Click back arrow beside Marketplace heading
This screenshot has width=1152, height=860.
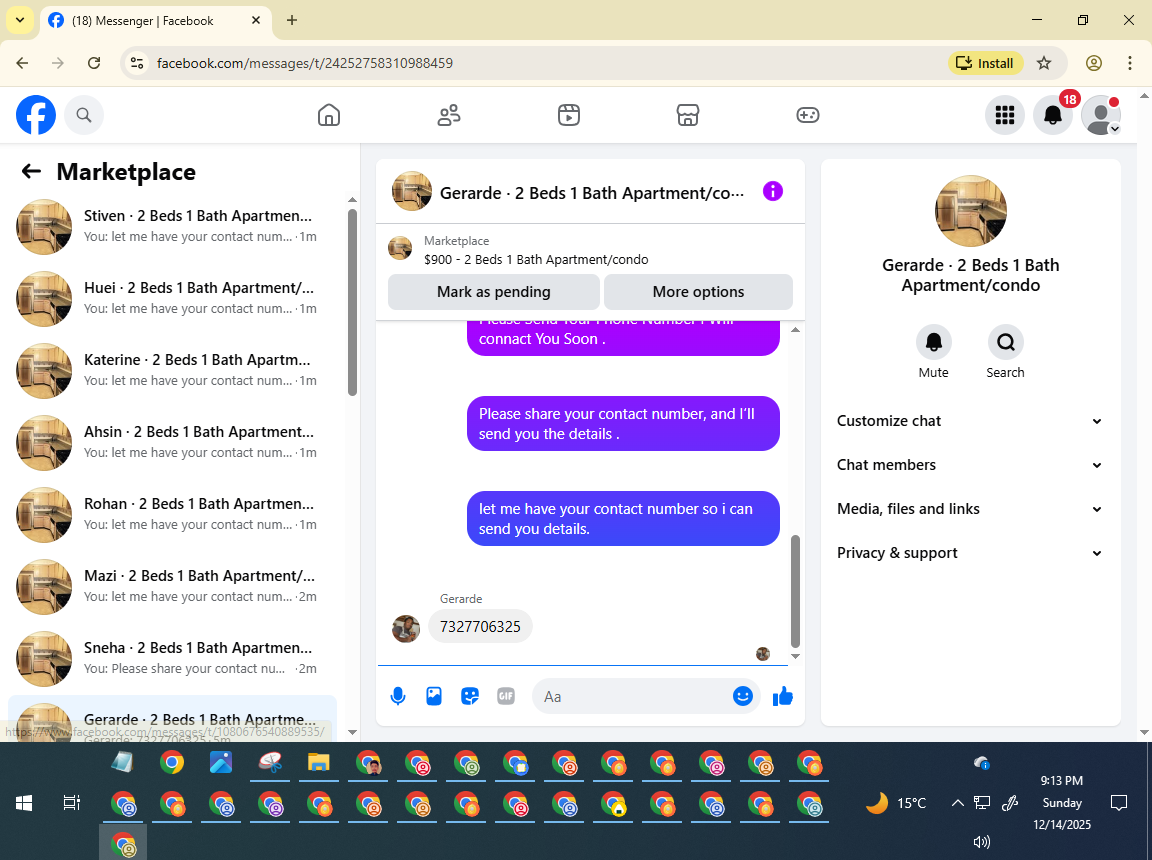click(31, 171)
